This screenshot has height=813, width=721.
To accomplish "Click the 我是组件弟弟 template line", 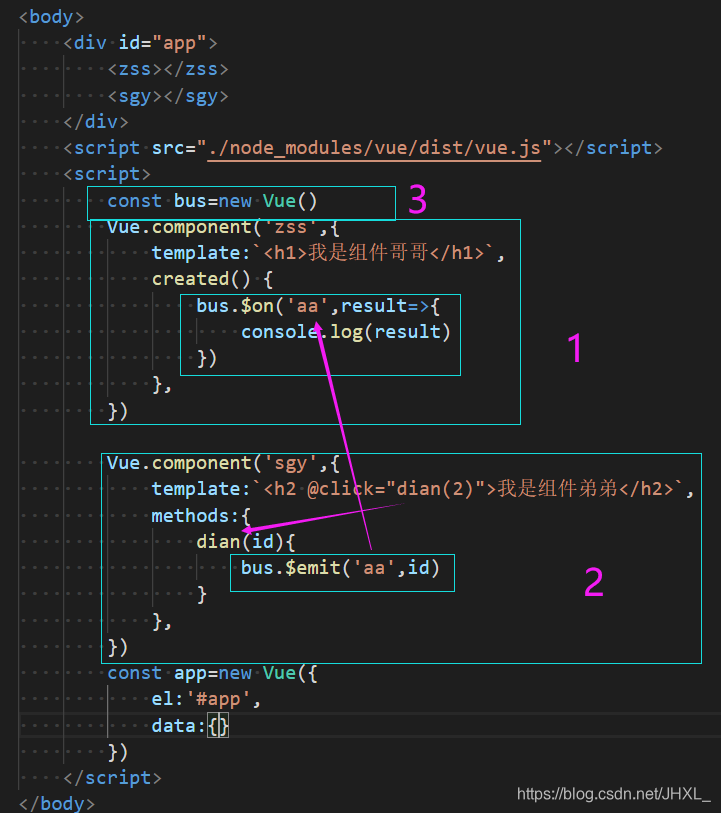I will pos(422,489).
